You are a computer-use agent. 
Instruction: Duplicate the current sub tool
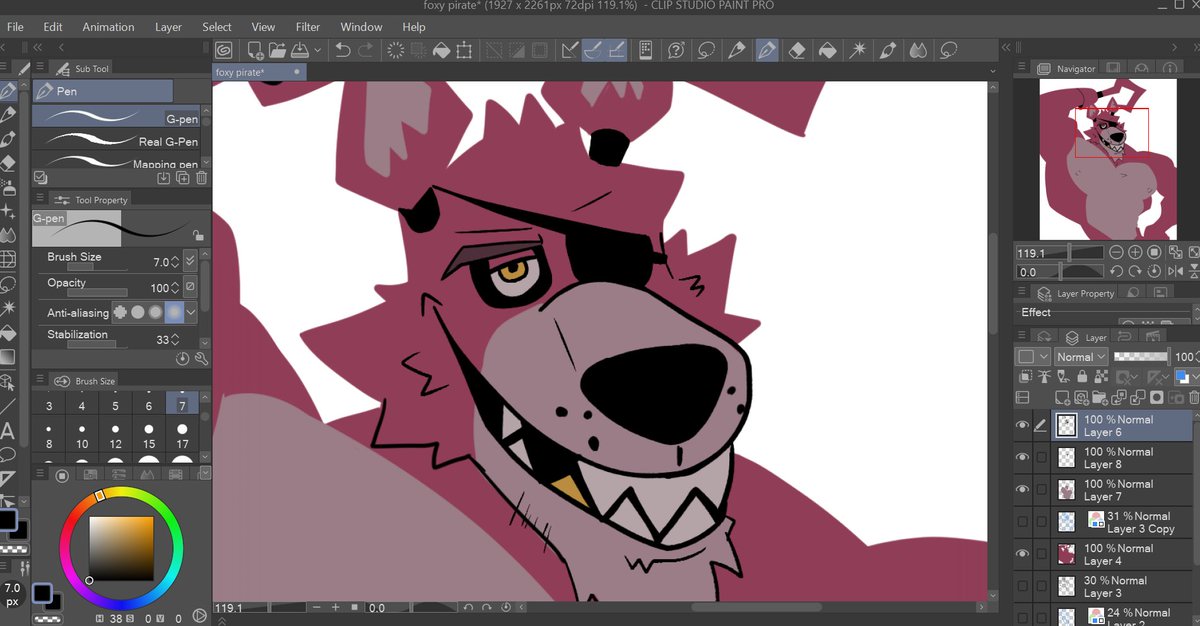(x=182, y=178)
